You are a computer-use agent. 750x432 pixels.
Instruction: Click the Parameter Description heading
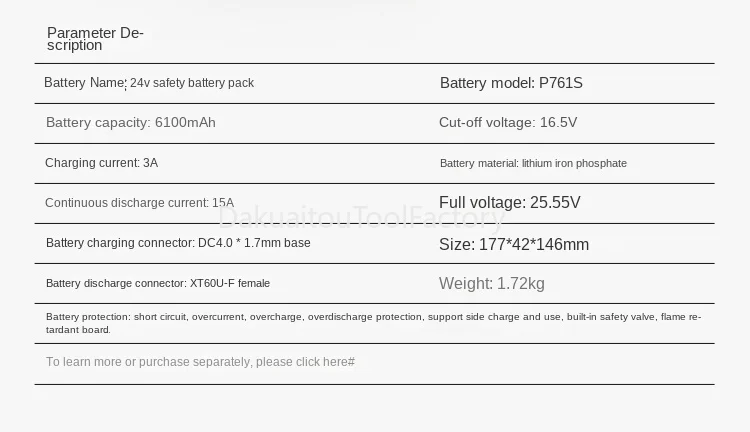pos(95,39)
